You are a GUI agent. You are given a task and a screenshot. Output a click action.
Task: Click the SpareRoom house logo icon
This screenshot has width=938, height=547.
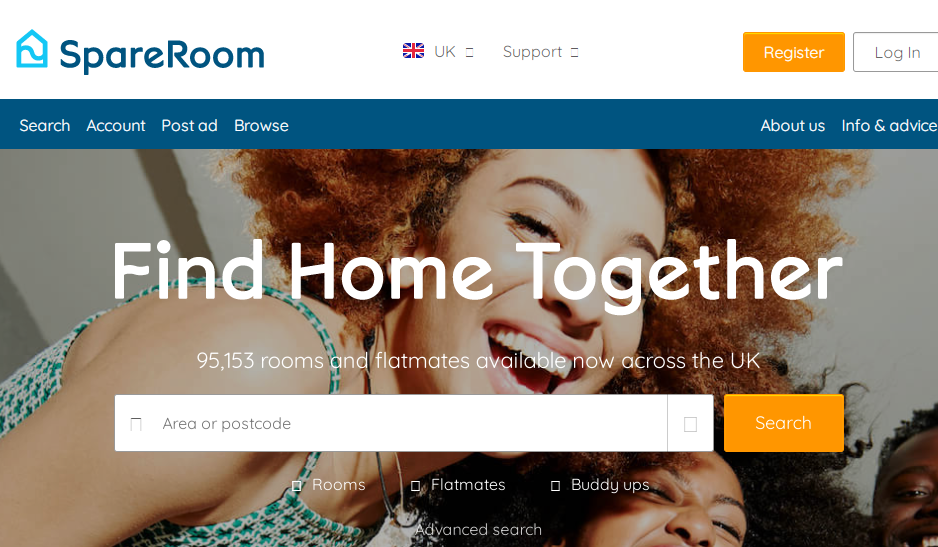coord(32,49)
